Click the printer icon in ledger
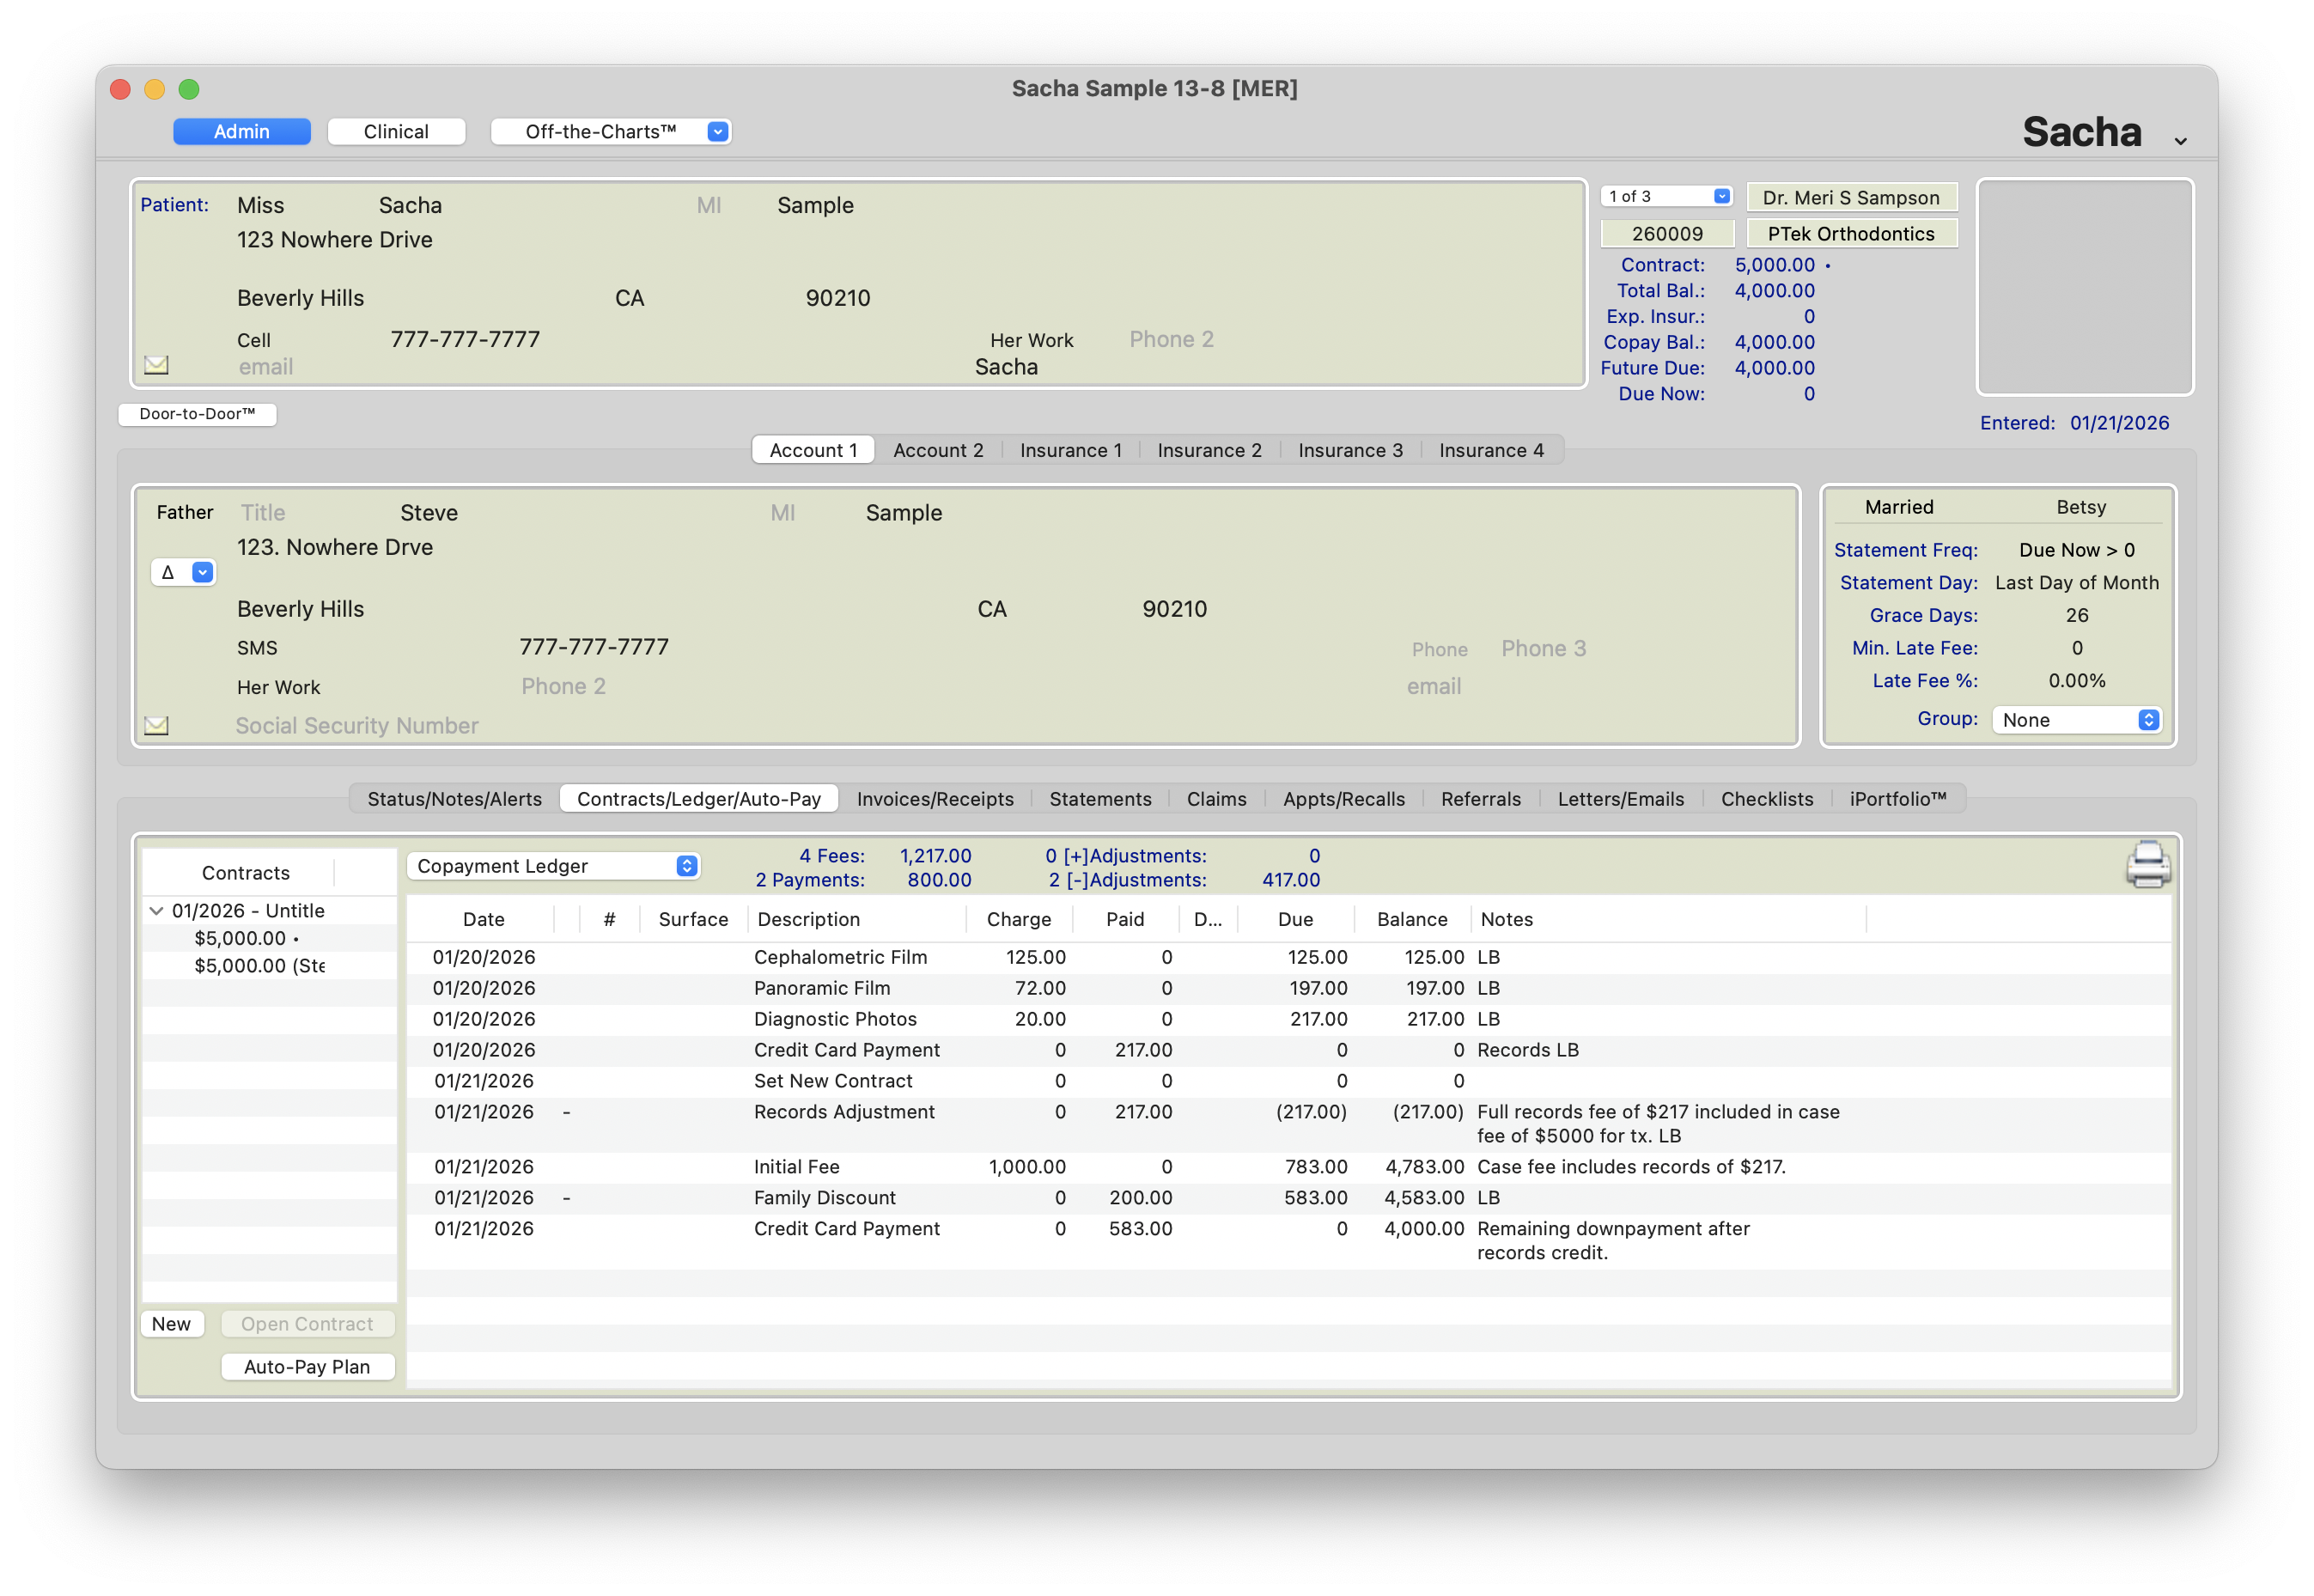Screen dimensions: 2314x1596 tap(2147, 865)
